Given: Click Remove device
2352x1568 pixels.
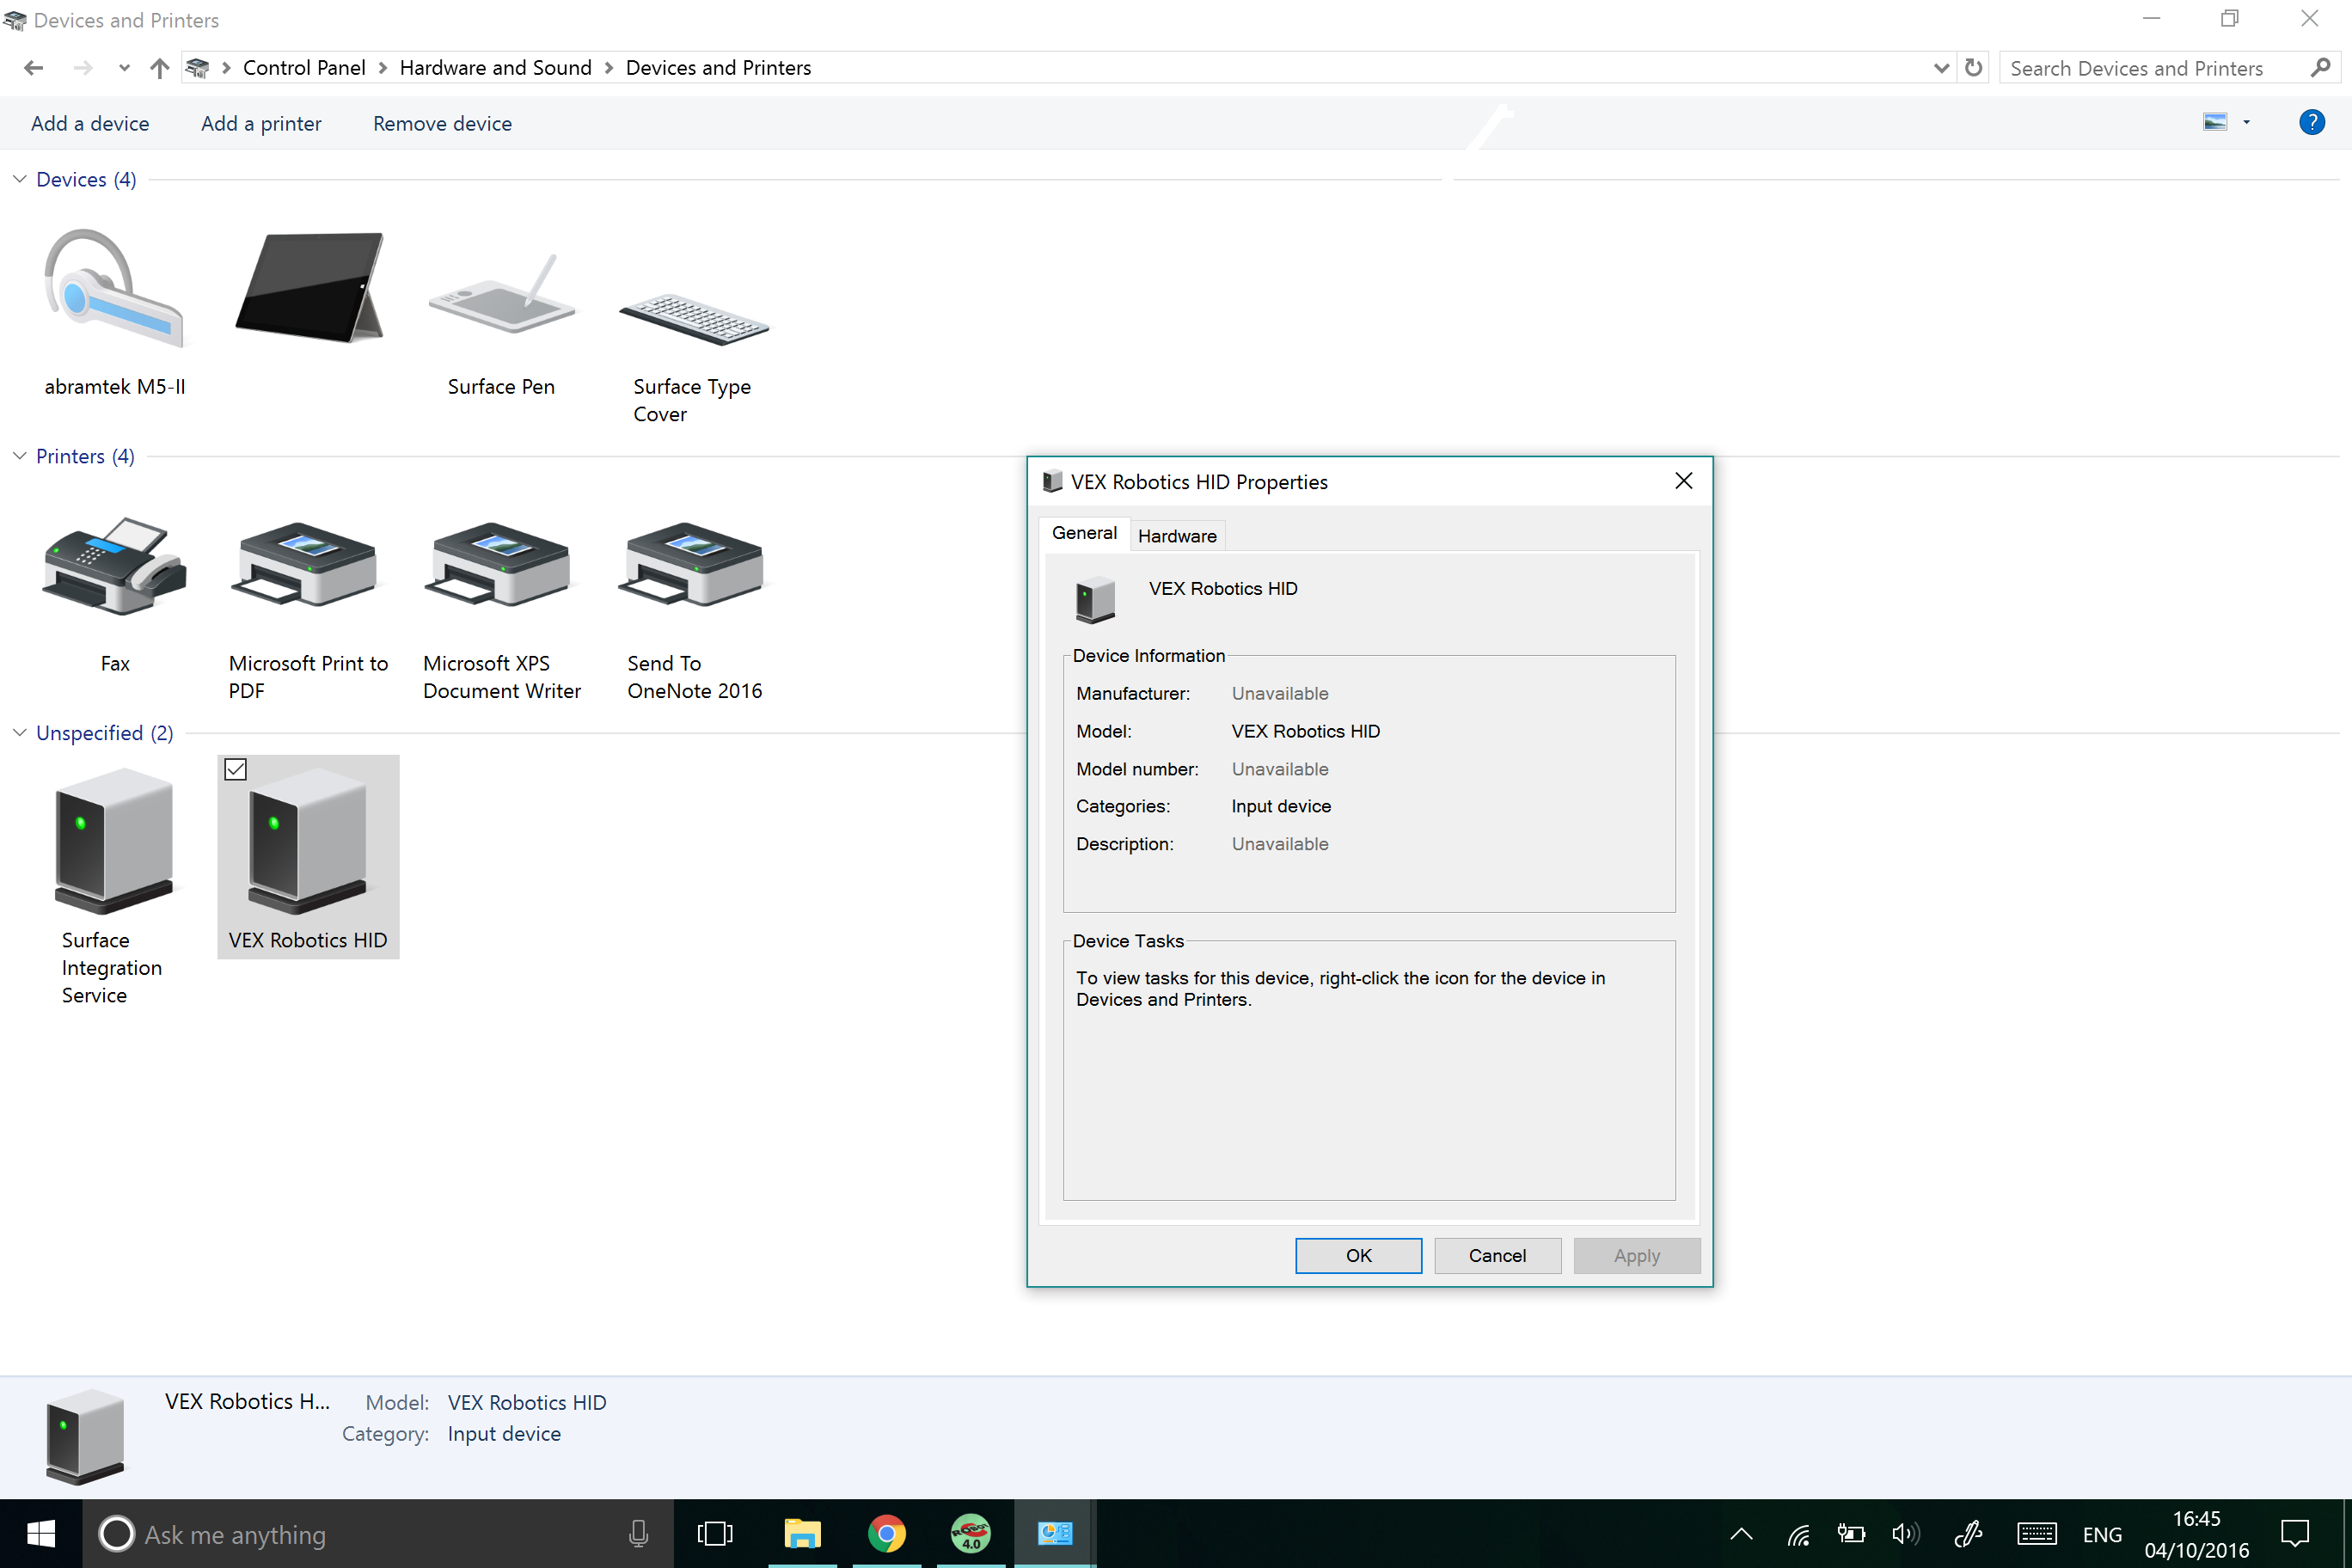Looking at the screenshot, I should click(x=442, y=123).
